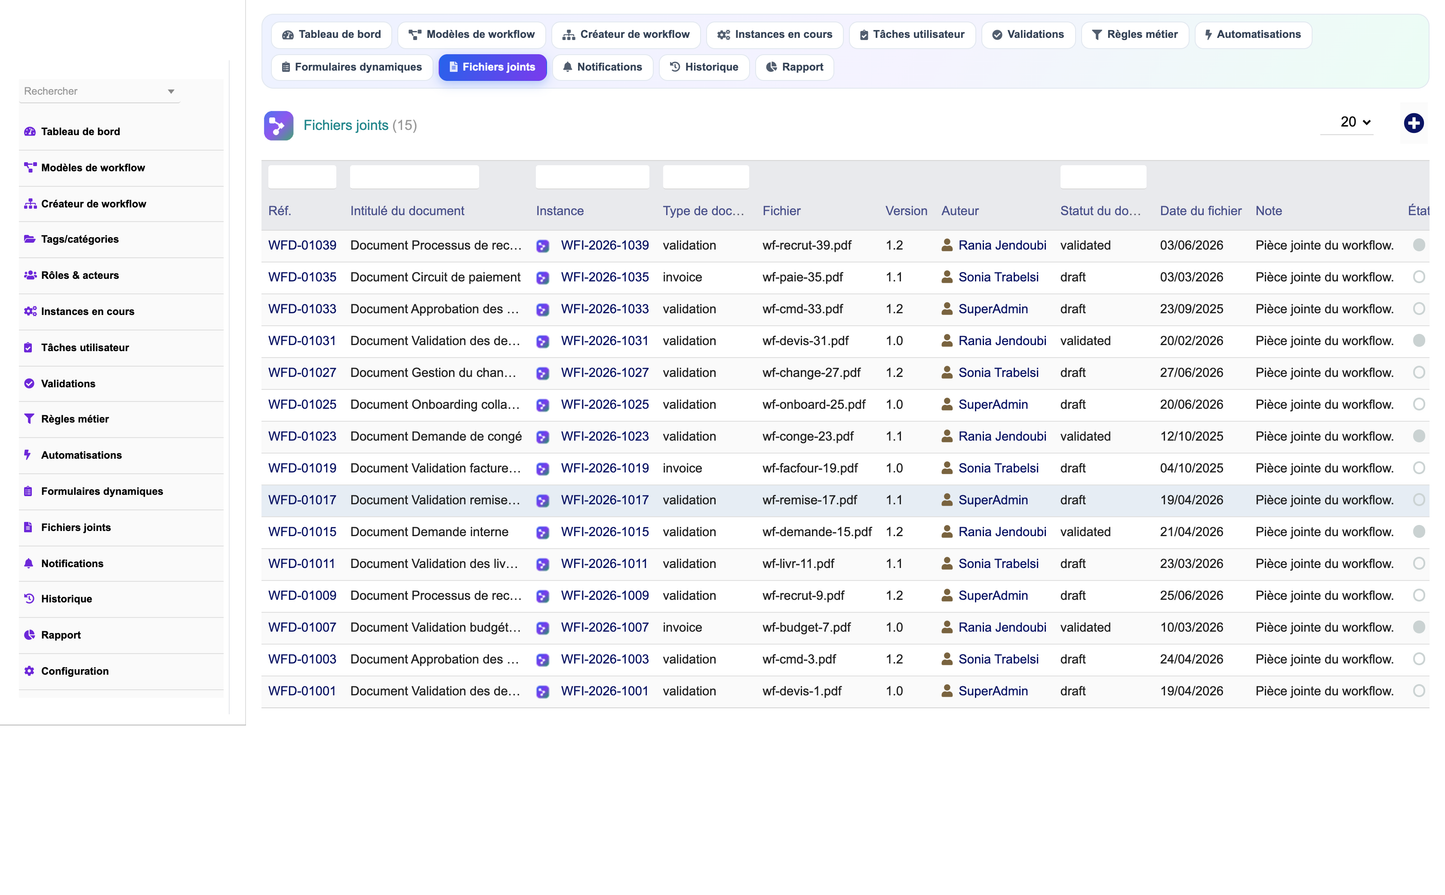Click the Modèles de workflow sidebar icon
The height and width of the screenshot is (895, 1445).
tap(29, 168)
